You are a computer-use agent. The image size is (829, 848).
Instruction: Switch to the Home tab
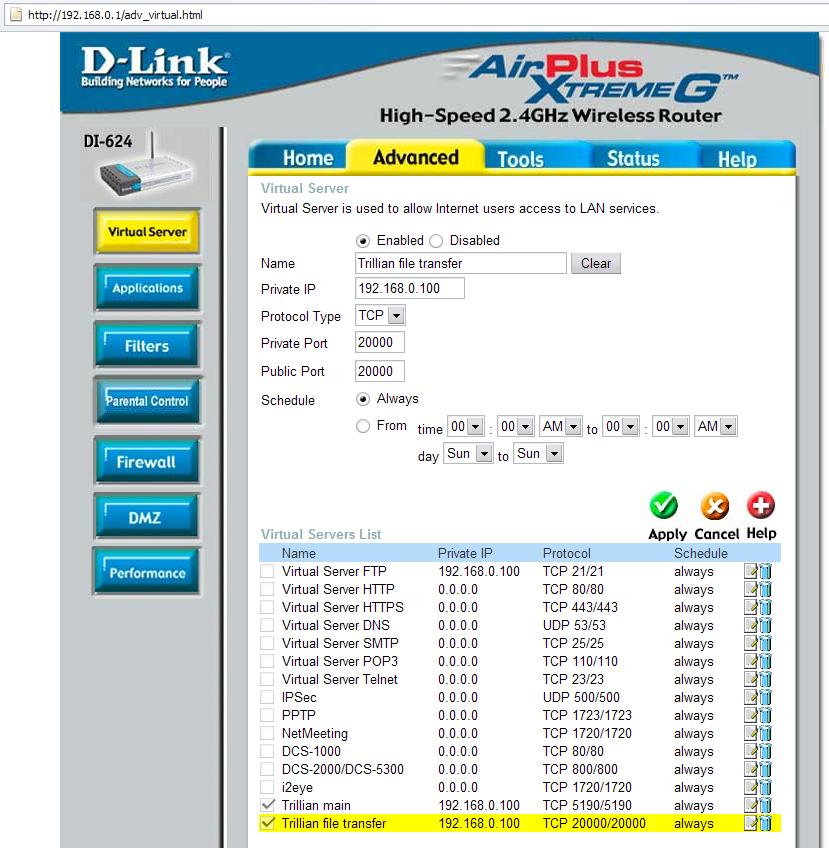click(307, 158)
